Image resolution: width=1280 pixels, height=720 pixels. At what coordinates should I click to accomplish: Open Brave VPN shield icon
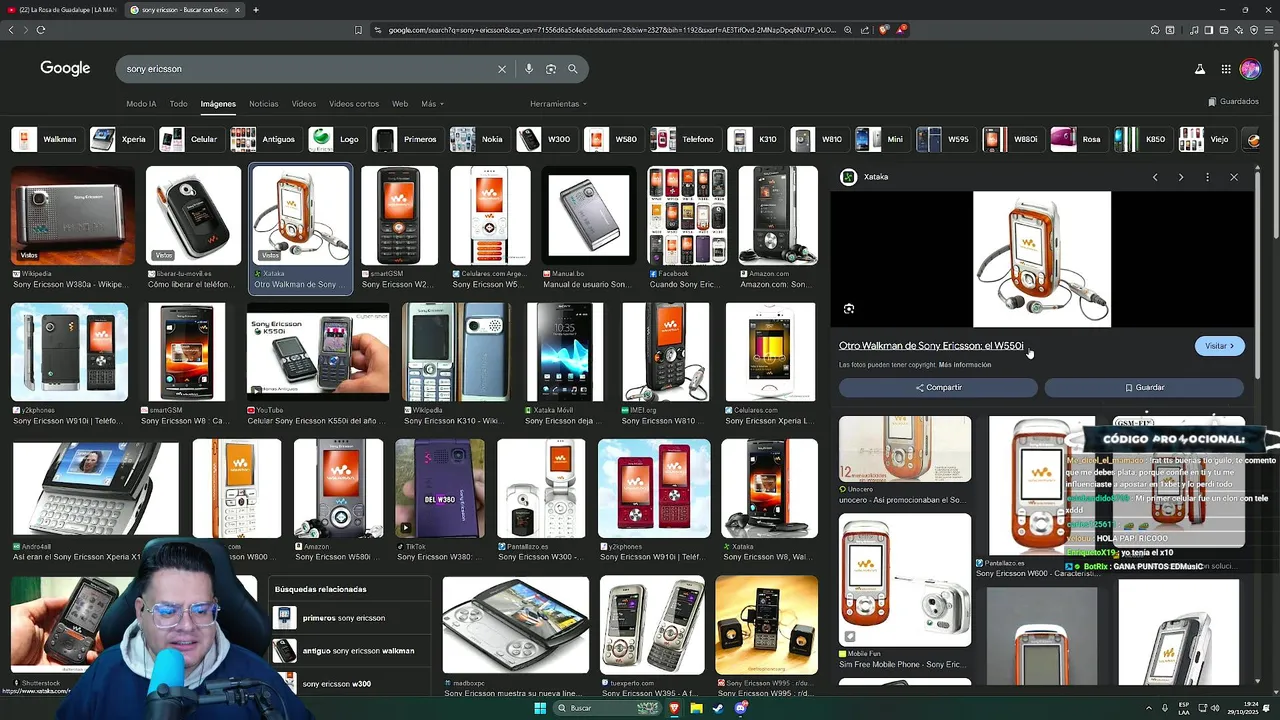click(1254, 30)
